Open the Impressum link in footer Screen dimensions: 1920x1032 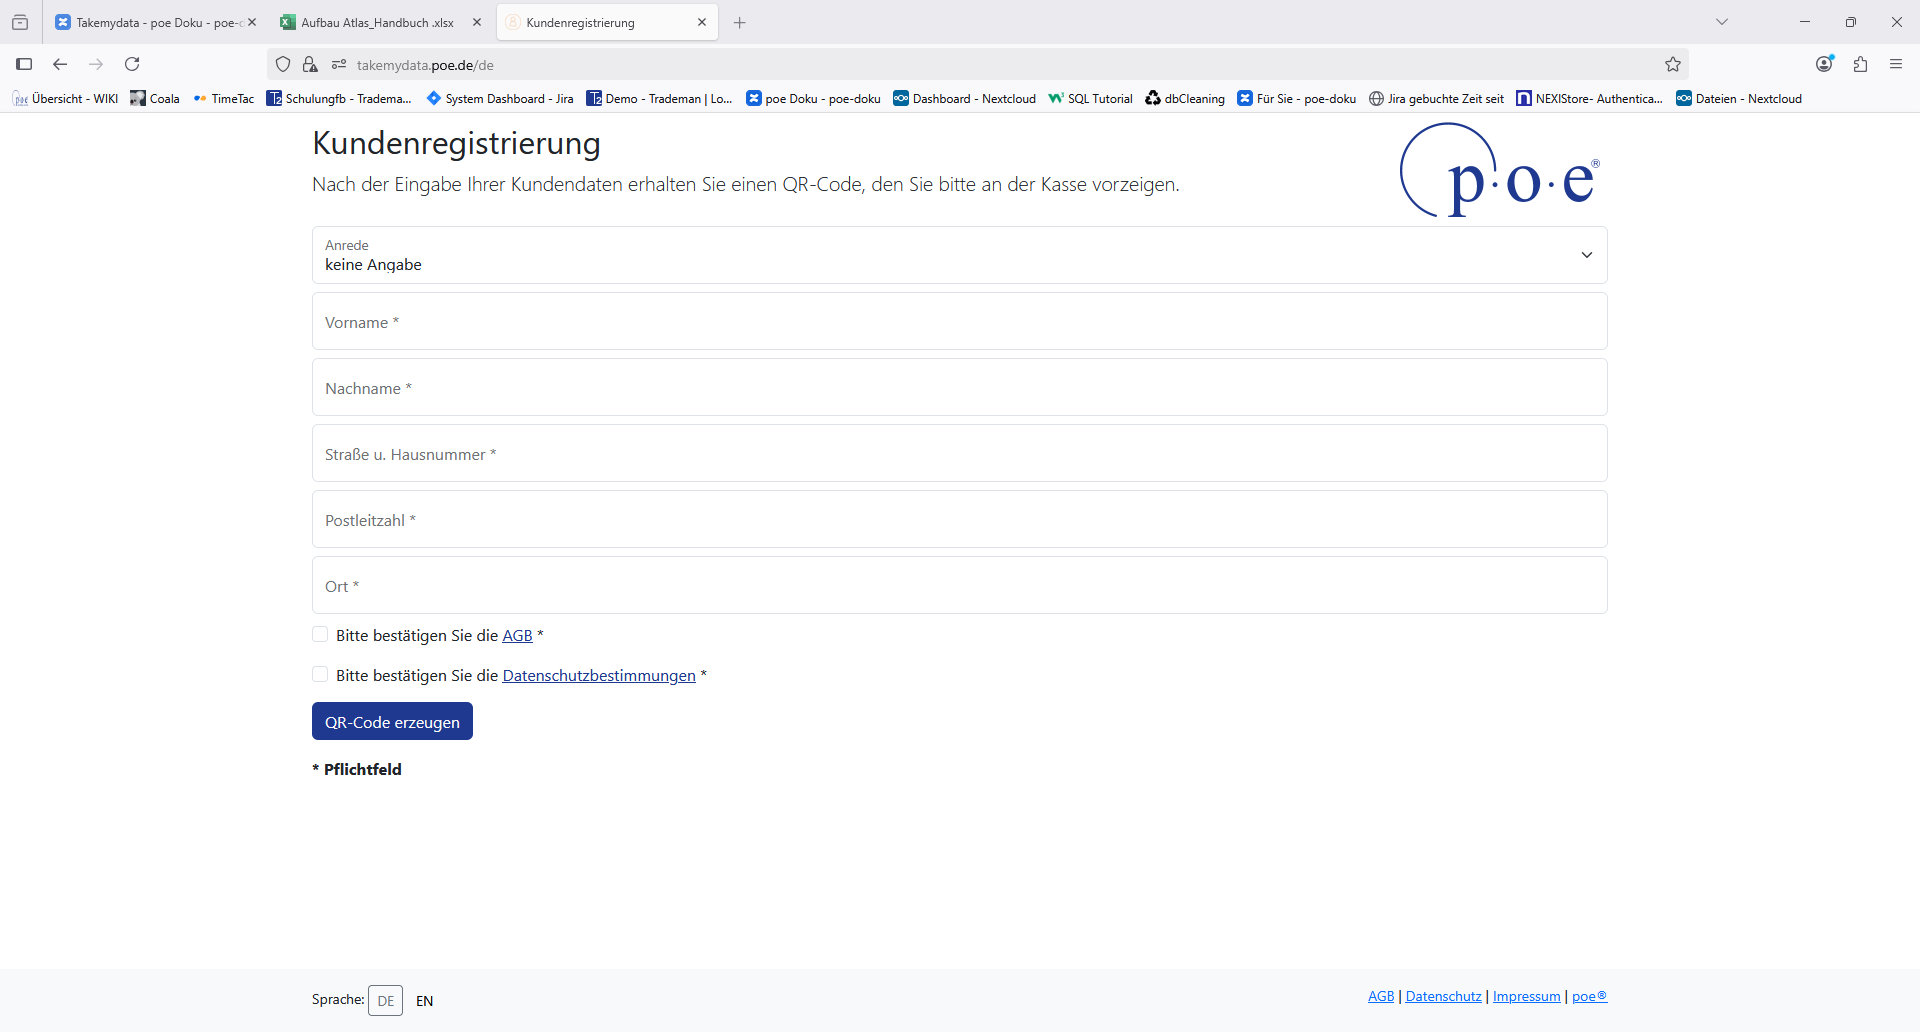pos(1526,997)
